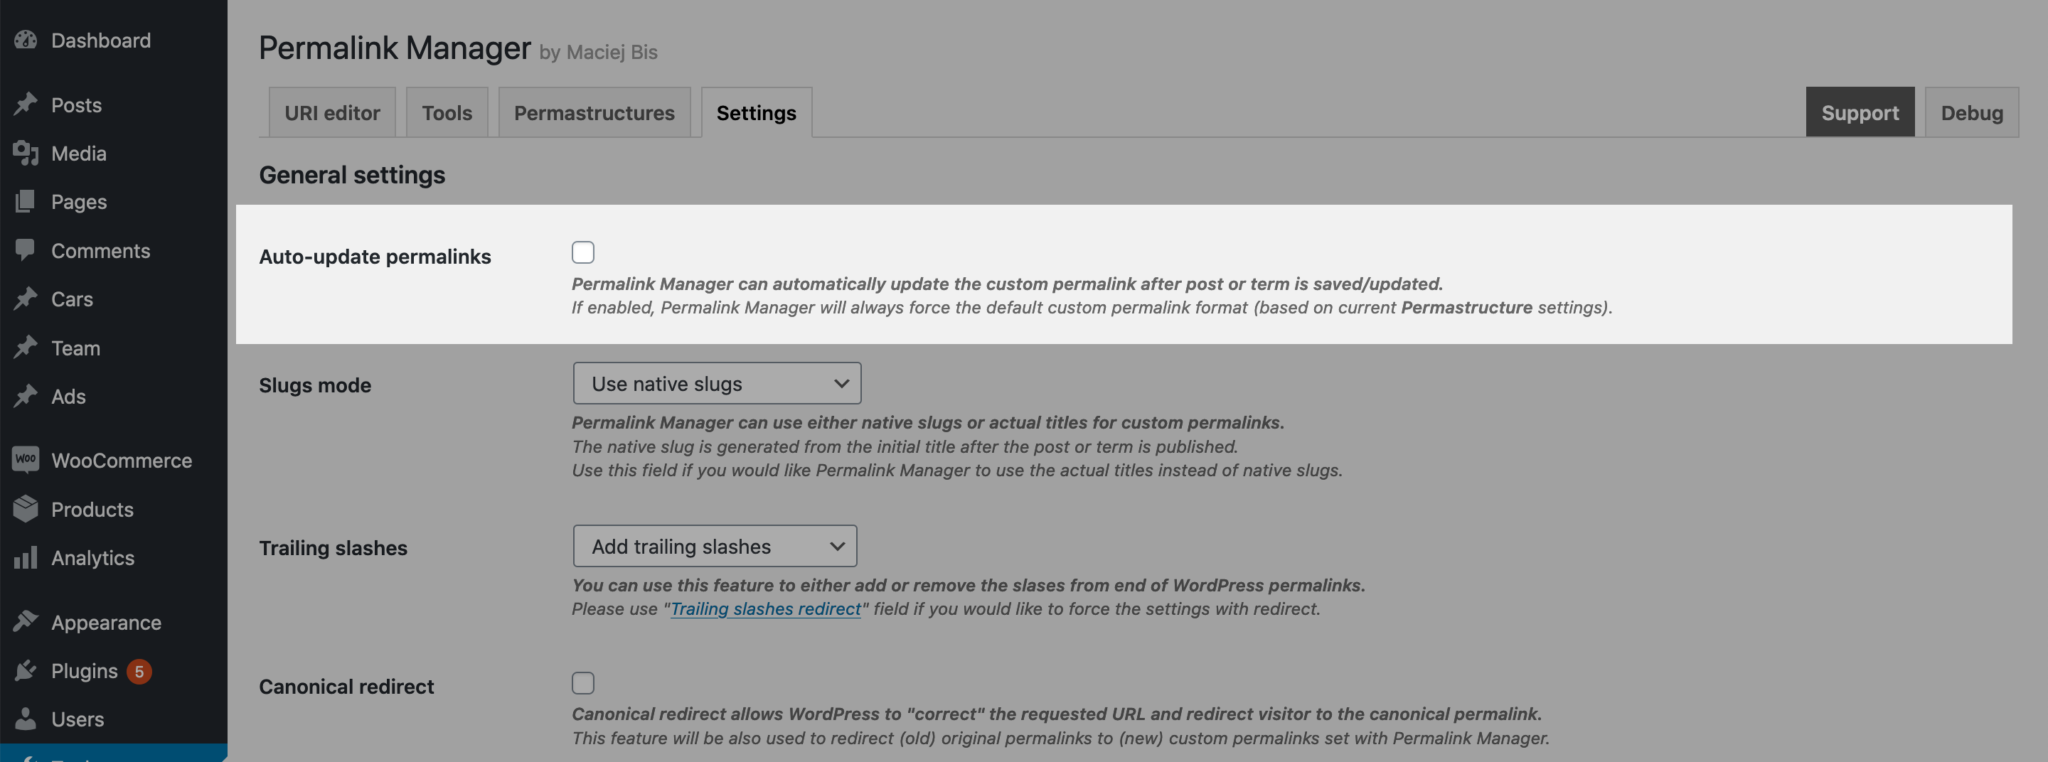Click the Trailing slashes setting label
The width and height of the screenshot is (2048, 762).
(333, 548)
